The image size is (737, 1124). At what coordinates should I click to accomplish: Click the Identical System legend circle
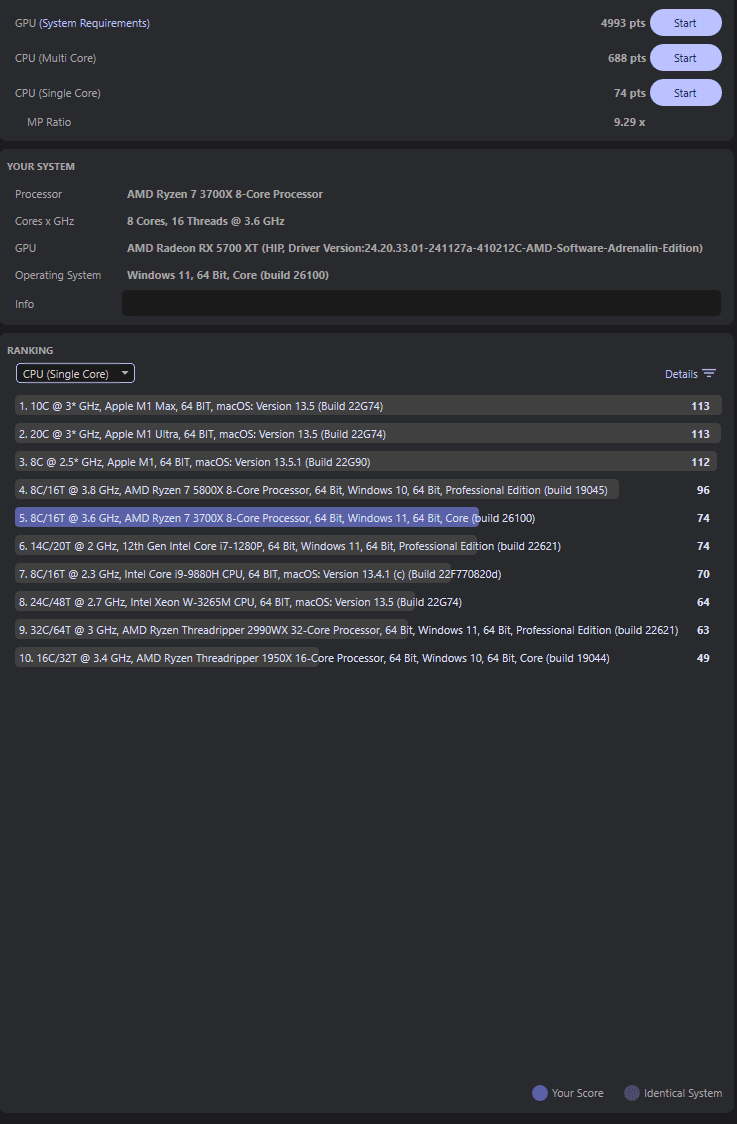click(x=632, y=1092)
